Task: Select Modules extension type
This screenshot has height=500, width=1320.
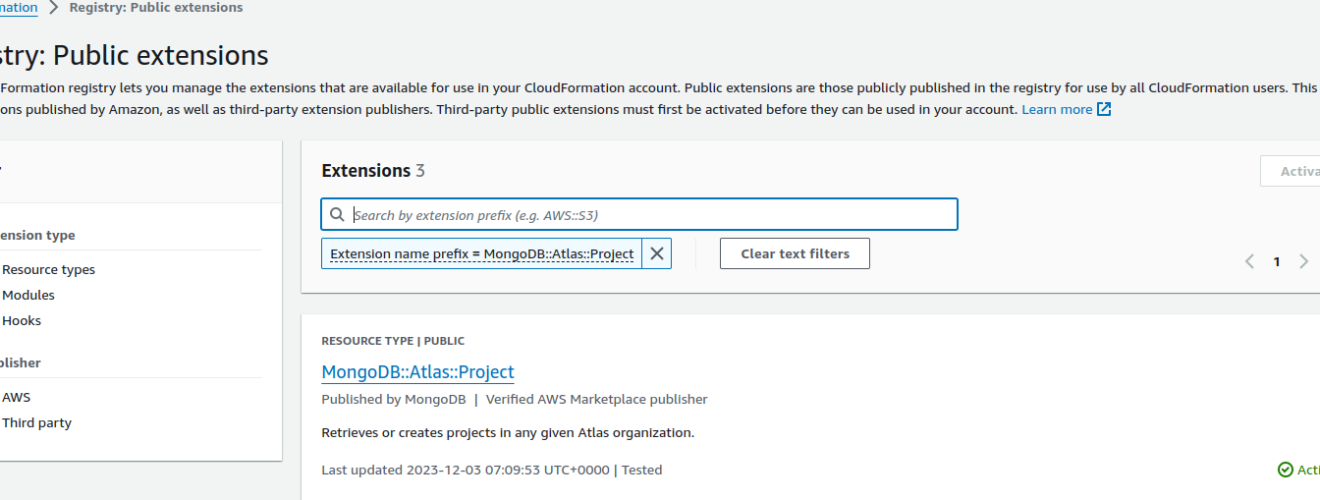Action: pyautogui.click(x=28, y=296)
